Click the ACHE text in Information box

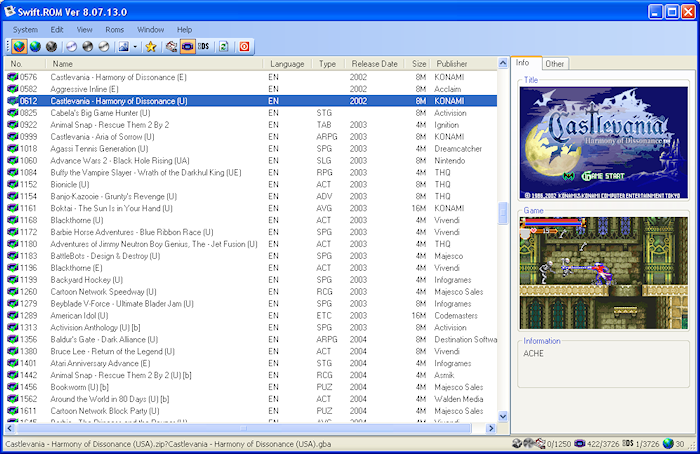click(x=533, y=354)
